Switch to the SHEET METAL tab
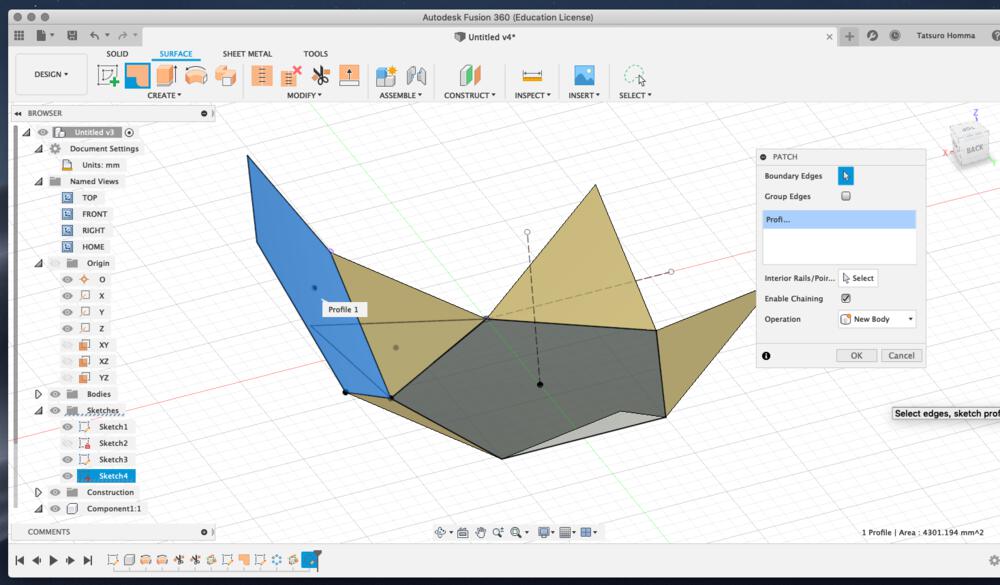The height and width of the screenshot is (585, 1000). click(245, 53)
